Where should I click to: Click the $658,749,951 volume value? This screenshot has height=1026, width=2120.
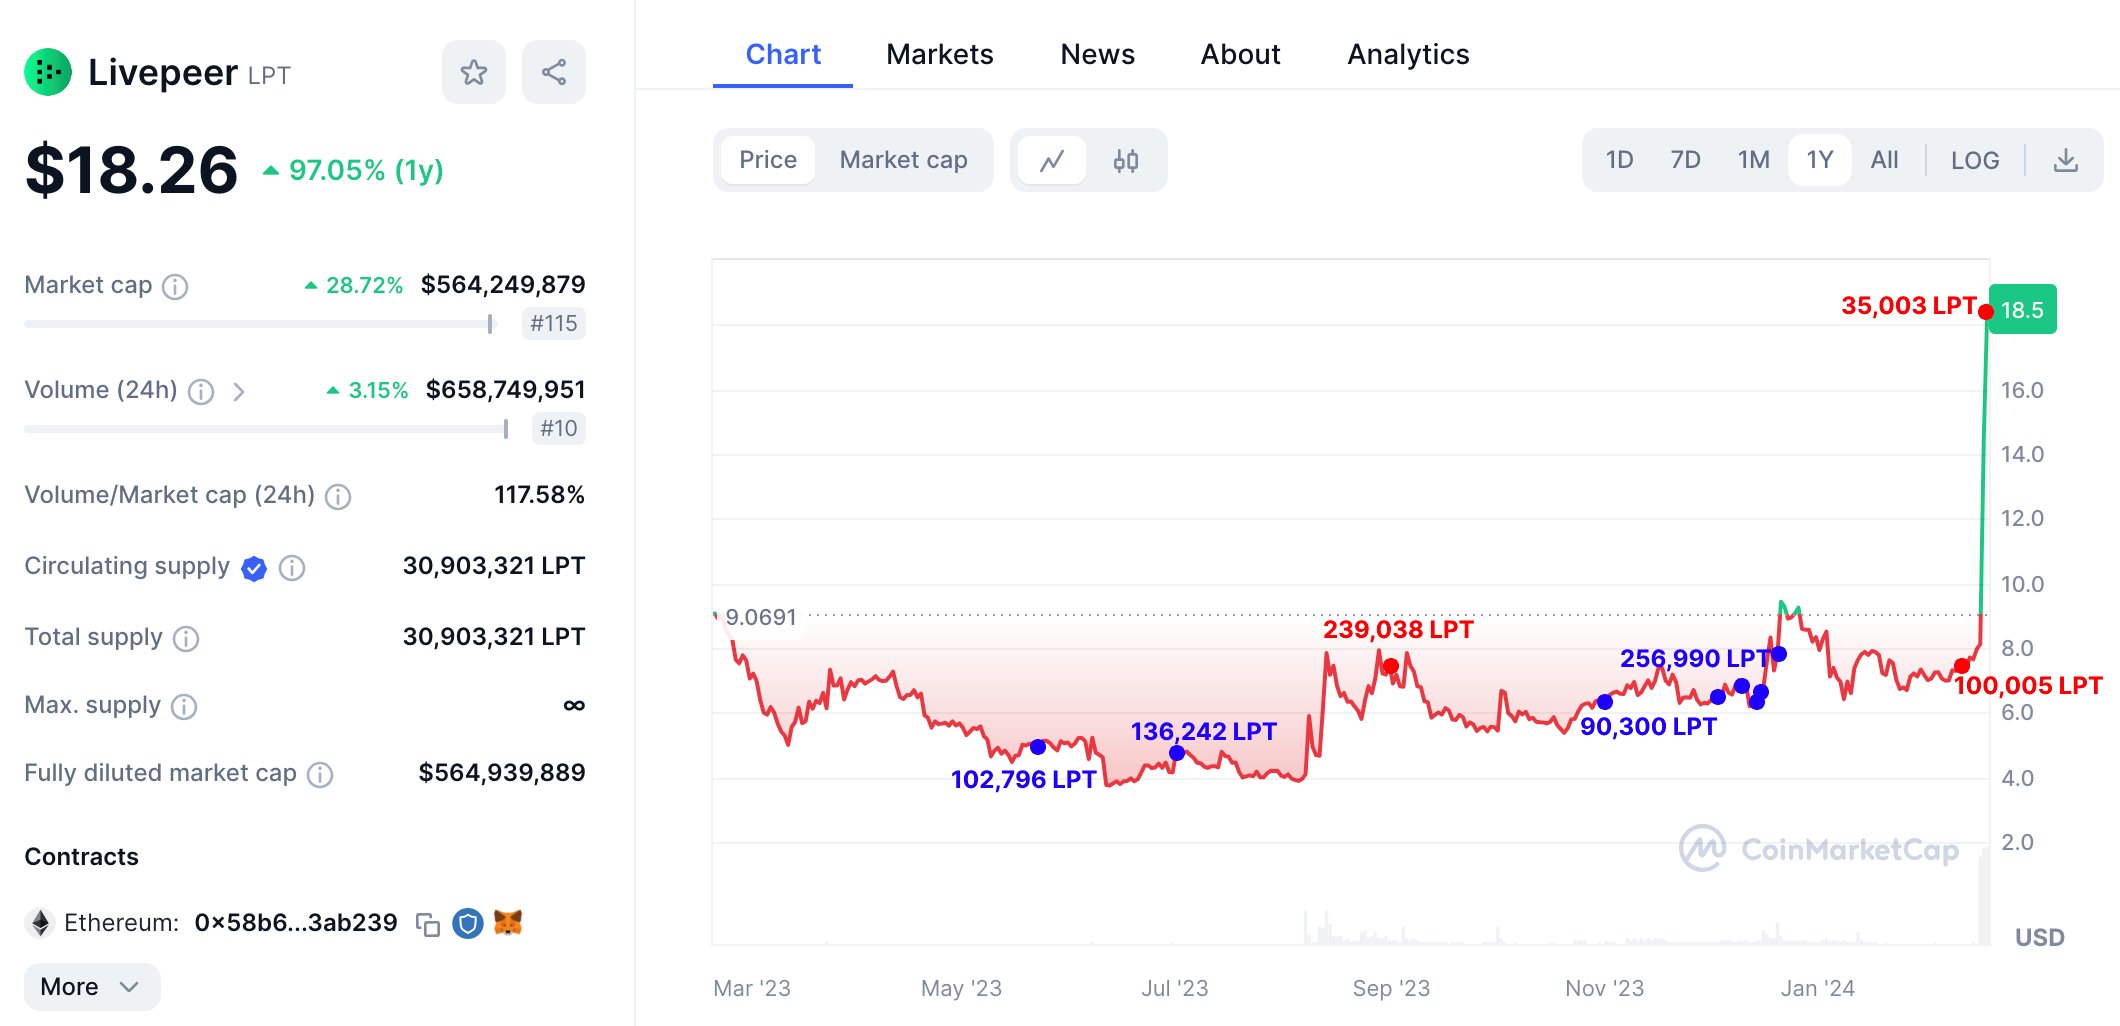505,389
